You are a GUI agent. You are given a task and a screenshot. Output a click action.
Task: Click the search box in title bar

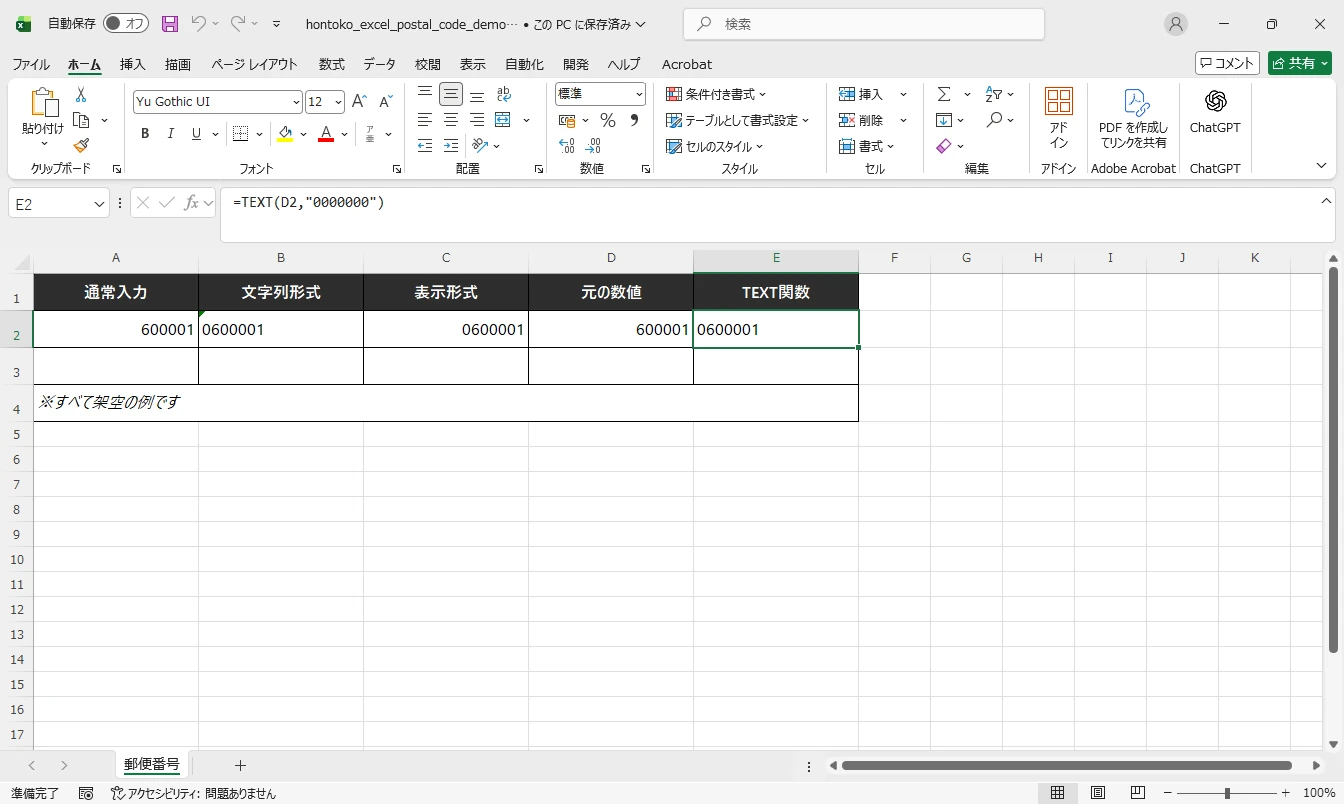tap(864, 24)
